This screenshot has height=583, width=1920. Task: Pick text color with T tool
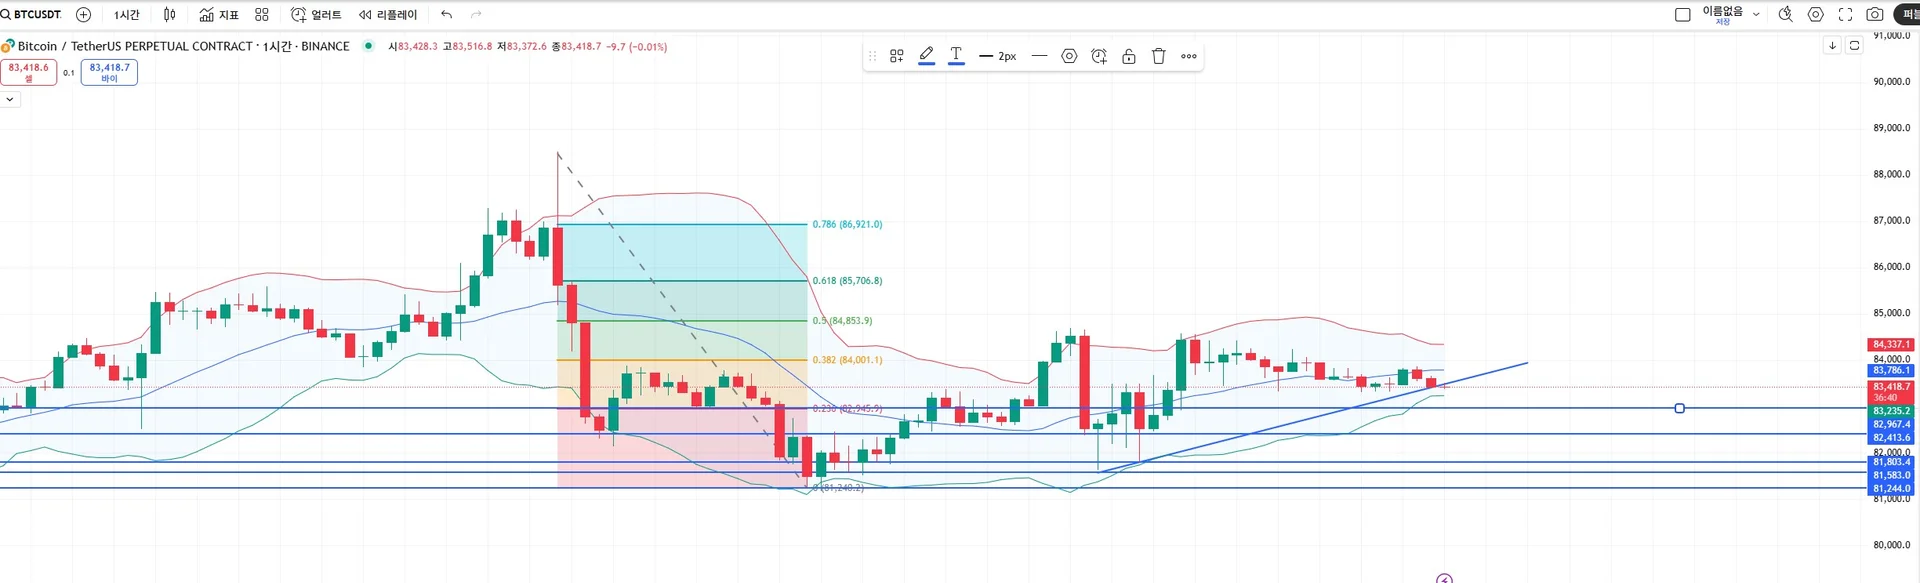tap(956, 56)
